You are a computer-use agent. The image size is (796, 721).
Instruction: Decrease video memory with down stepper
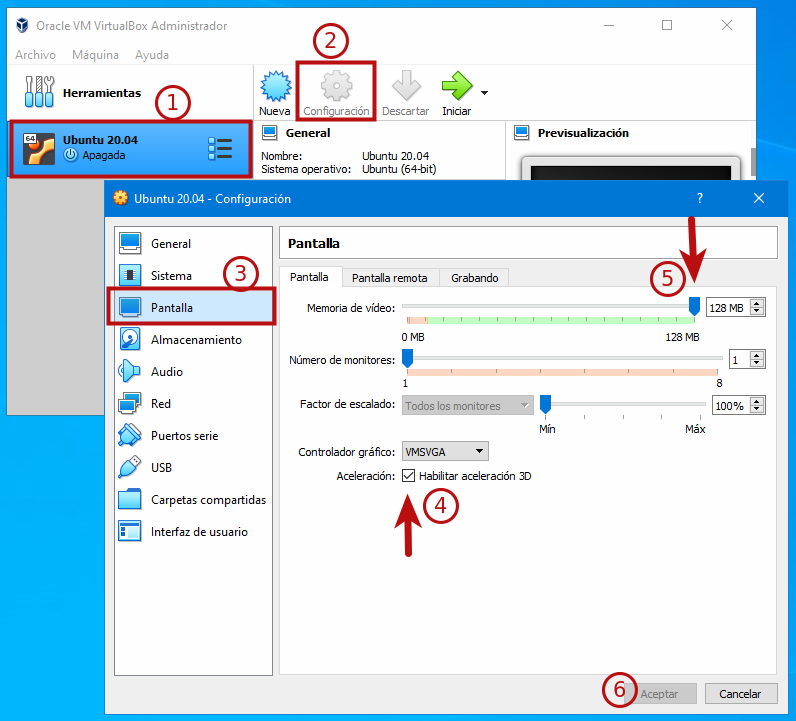[x=757, y=311]
